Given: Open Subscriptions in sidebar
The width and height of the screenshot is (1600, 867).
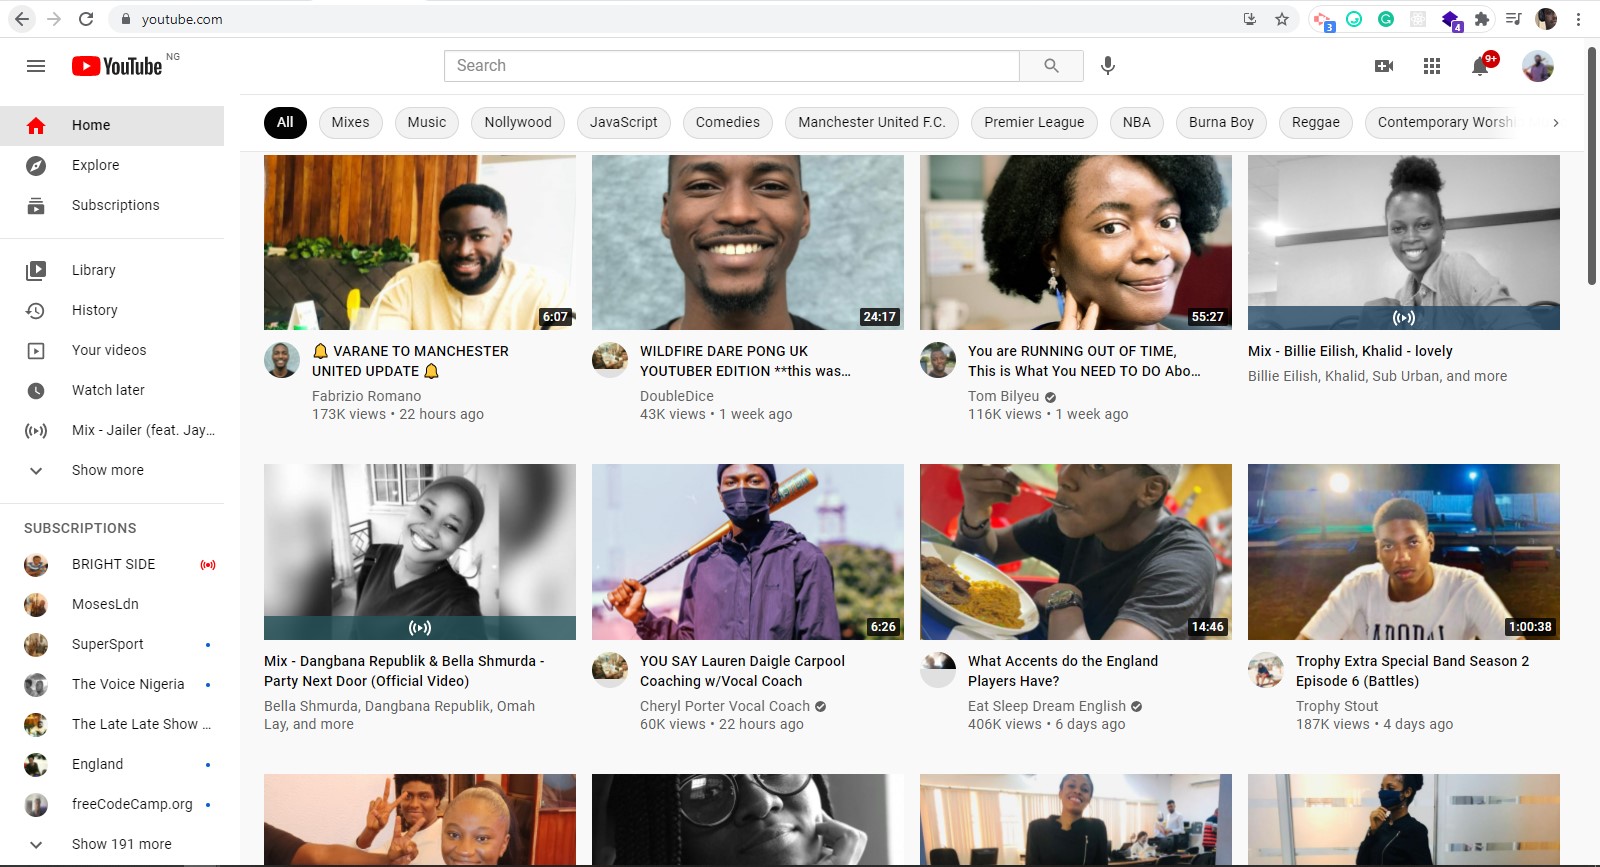Looking at the screenshot, I should point(112,205).
